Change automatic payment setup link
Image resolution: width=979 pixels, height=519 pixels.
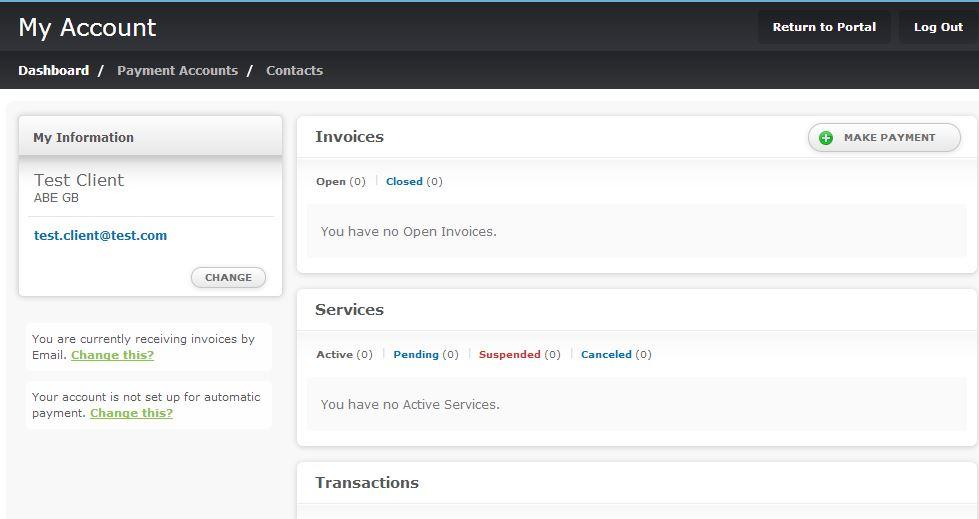coord(131,413)
